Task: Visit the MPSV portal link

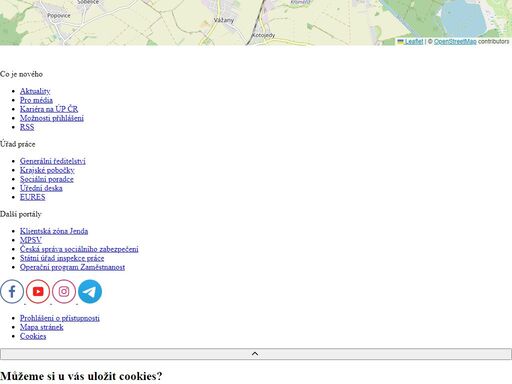Action: pos(31,240)
